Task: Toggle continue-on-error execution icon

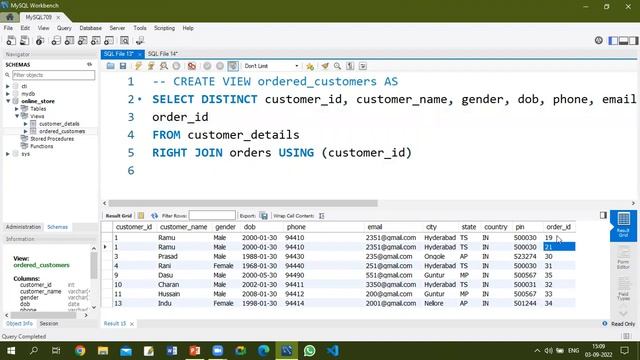Action: [191, 66]
